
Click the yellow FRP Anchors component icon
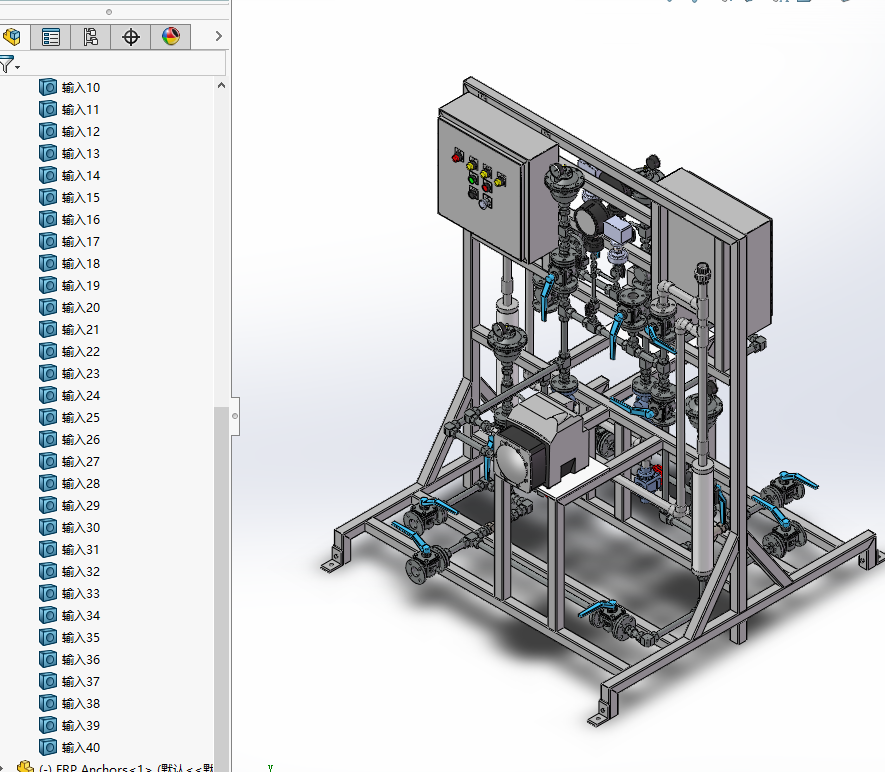click(26, 767)
